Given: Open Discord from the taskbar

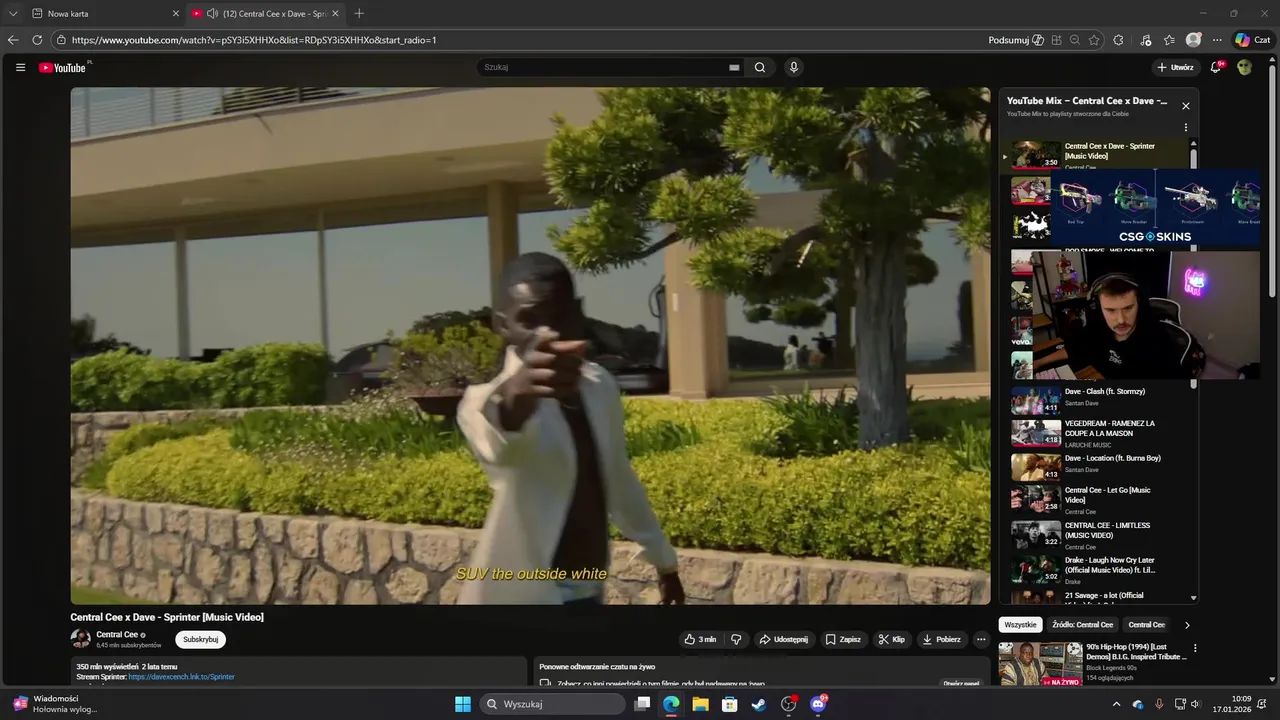Looking at the screenshot, I should pyautogui.click(x=818, y=704).
